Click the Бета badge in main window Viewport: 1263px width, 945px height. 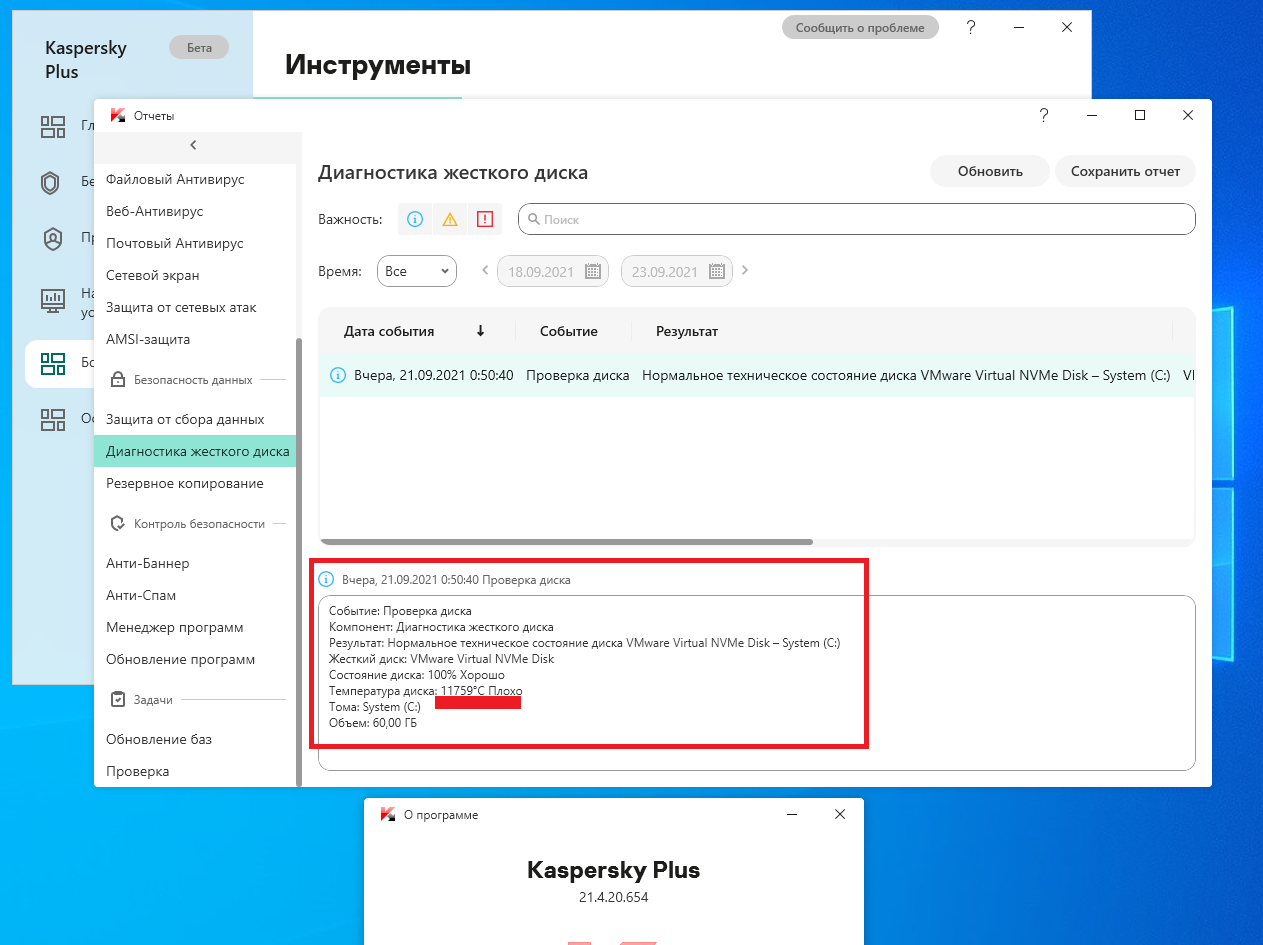(199, 47)
